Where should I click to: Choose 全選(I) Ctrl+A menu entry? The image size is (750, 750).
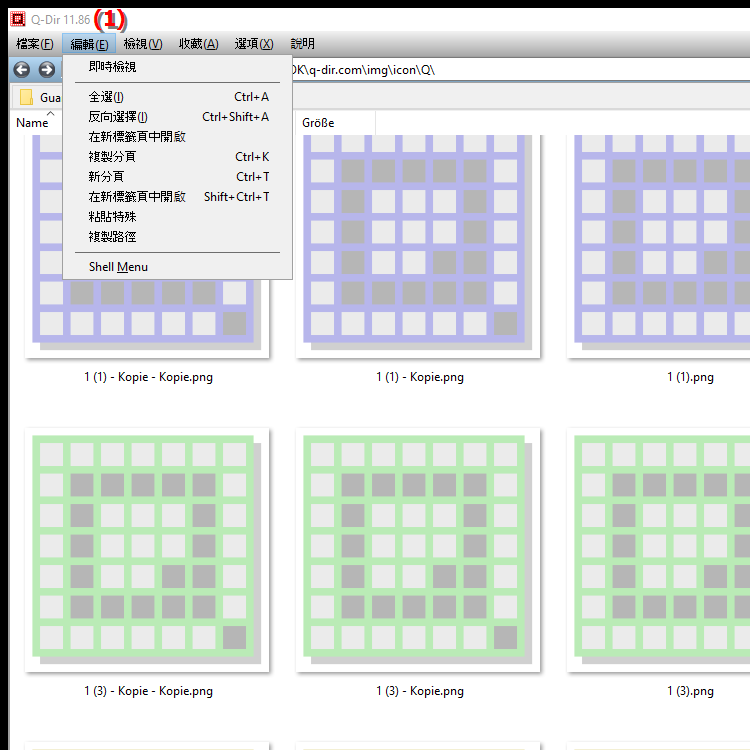(177, 97)
